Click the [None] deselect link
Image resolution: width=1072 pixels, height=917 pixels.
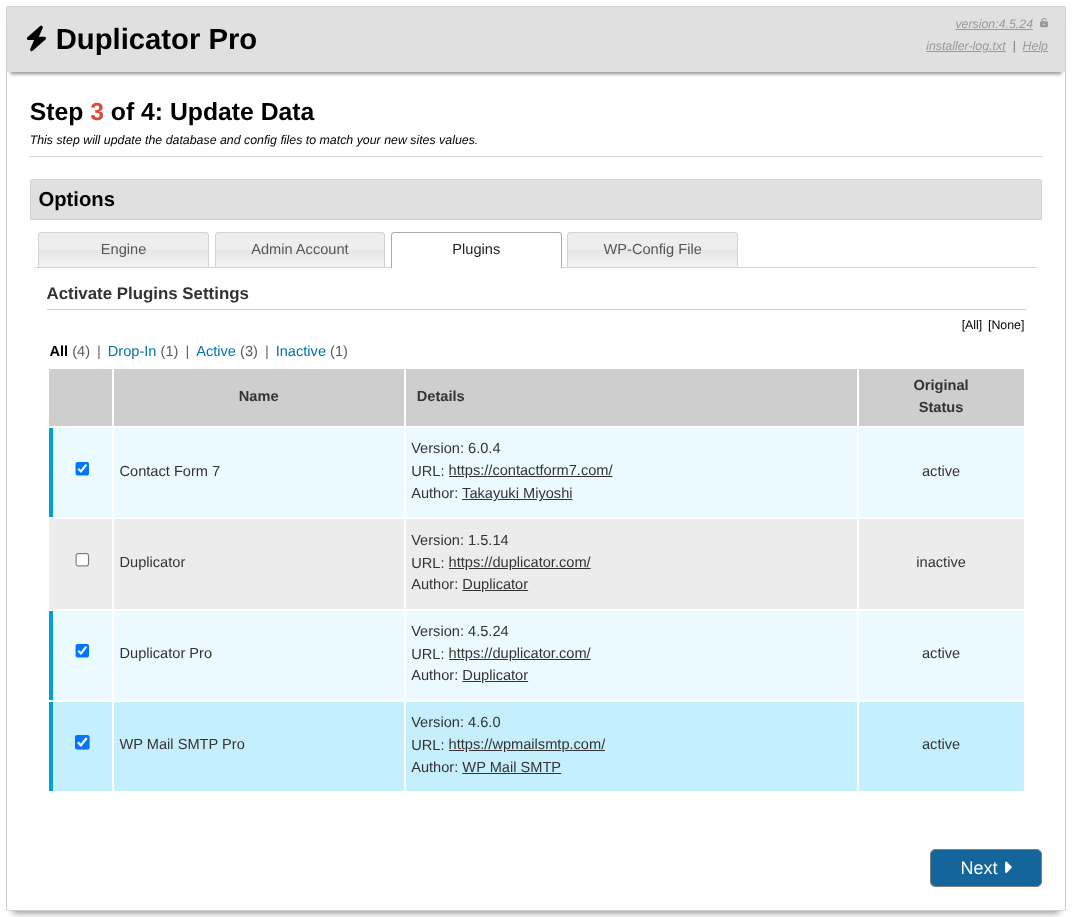pyautogui.click(x=1006, y=325)
